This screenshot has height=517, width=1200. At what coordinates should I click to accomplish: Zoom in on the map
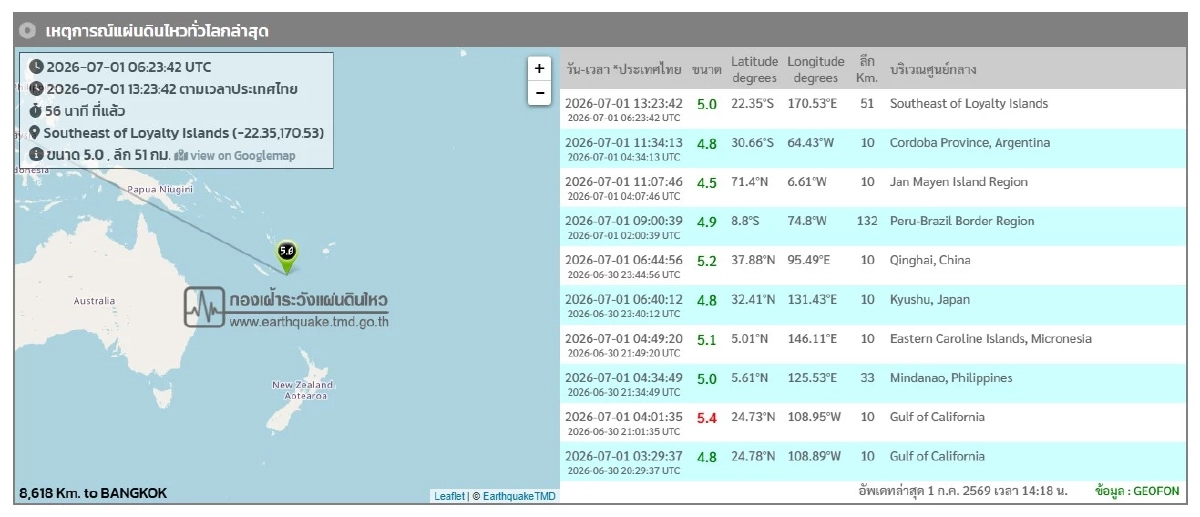click(539, 69)
